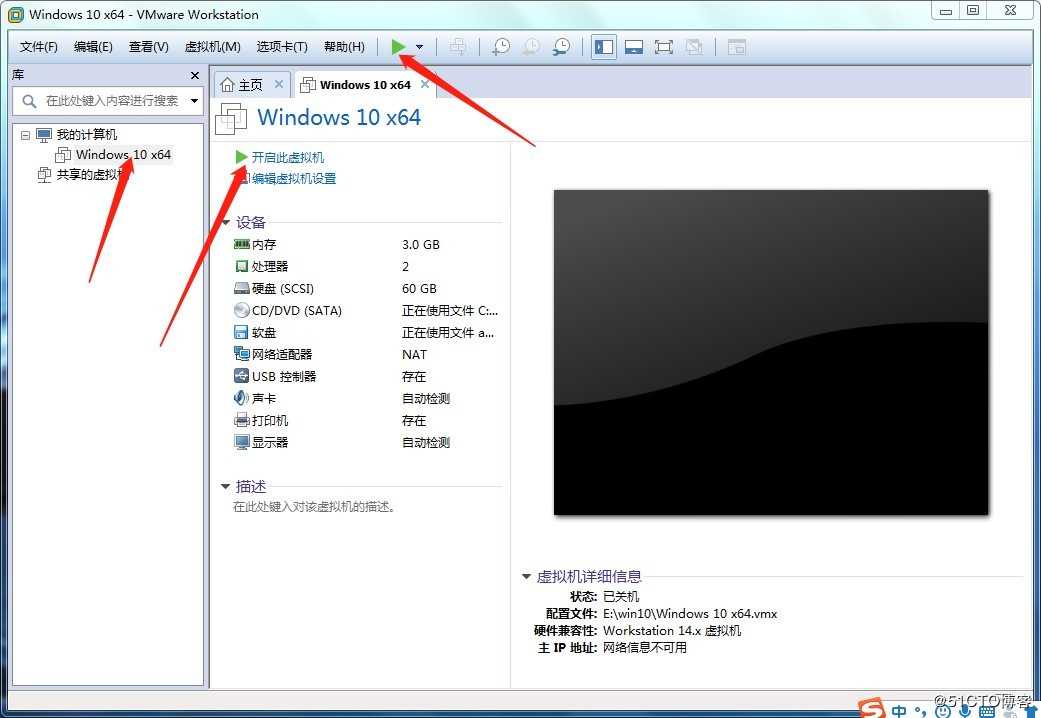Open the 文件(F) menu
Image resolution: width=1041 pixels, height=718 pixels.
pyautogui.click(x=39, y=46)
